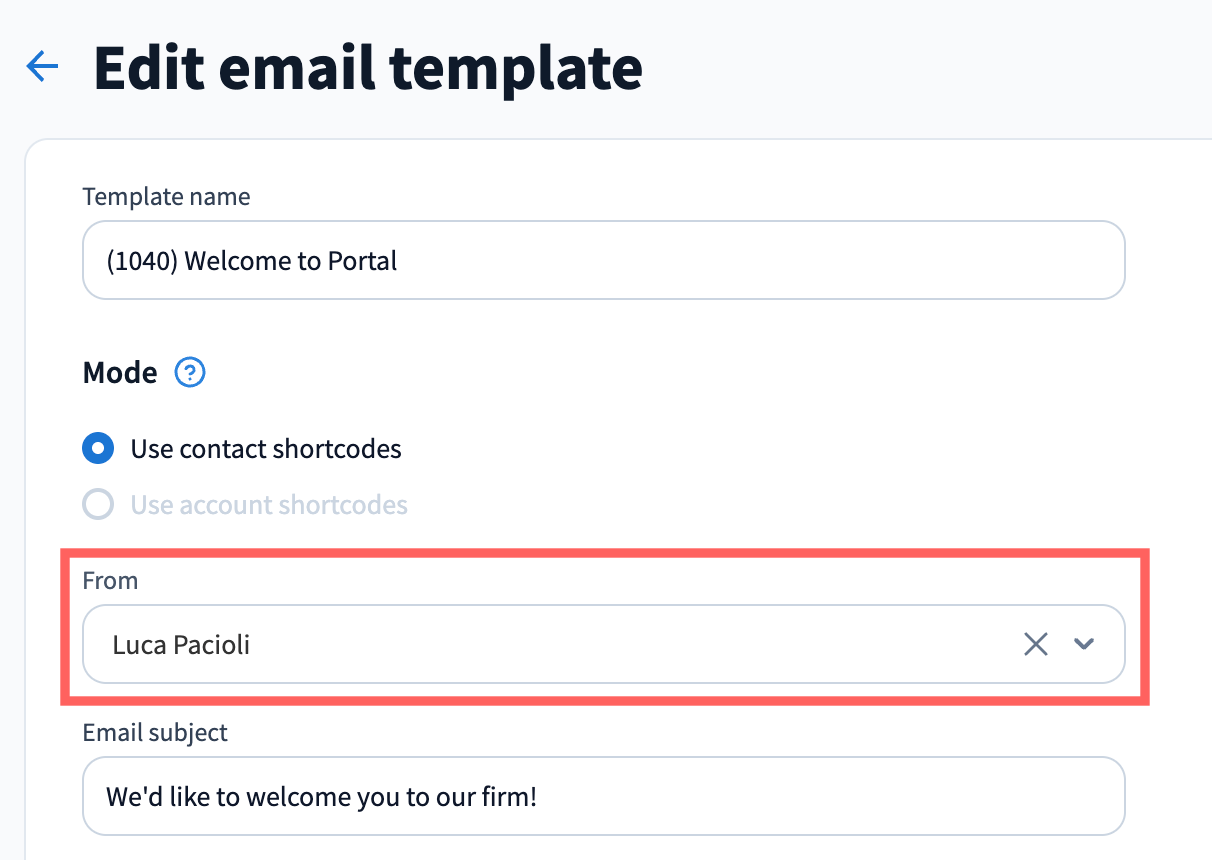Click the "Email subject" field label
The width and height of the screenshot is (1212, 860).
click(x=155, y=733)
